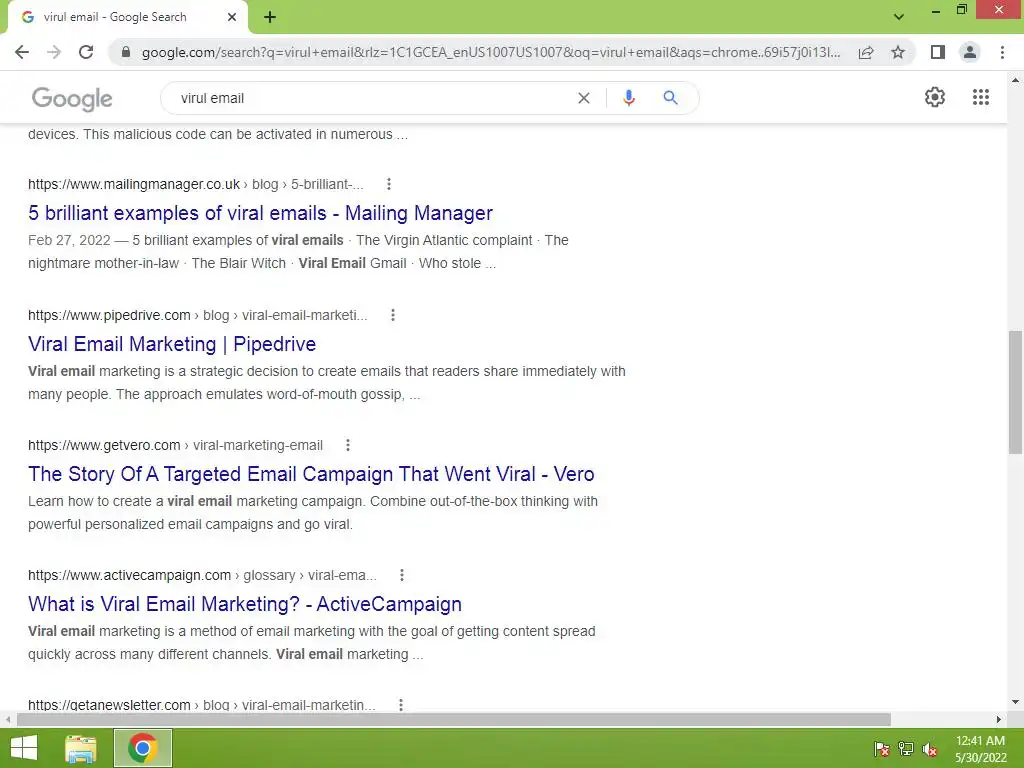Click the pipedrive.com URL breadcrumb
The width and height of the screenshot is (1024, 768).
[x=197, y=315]
